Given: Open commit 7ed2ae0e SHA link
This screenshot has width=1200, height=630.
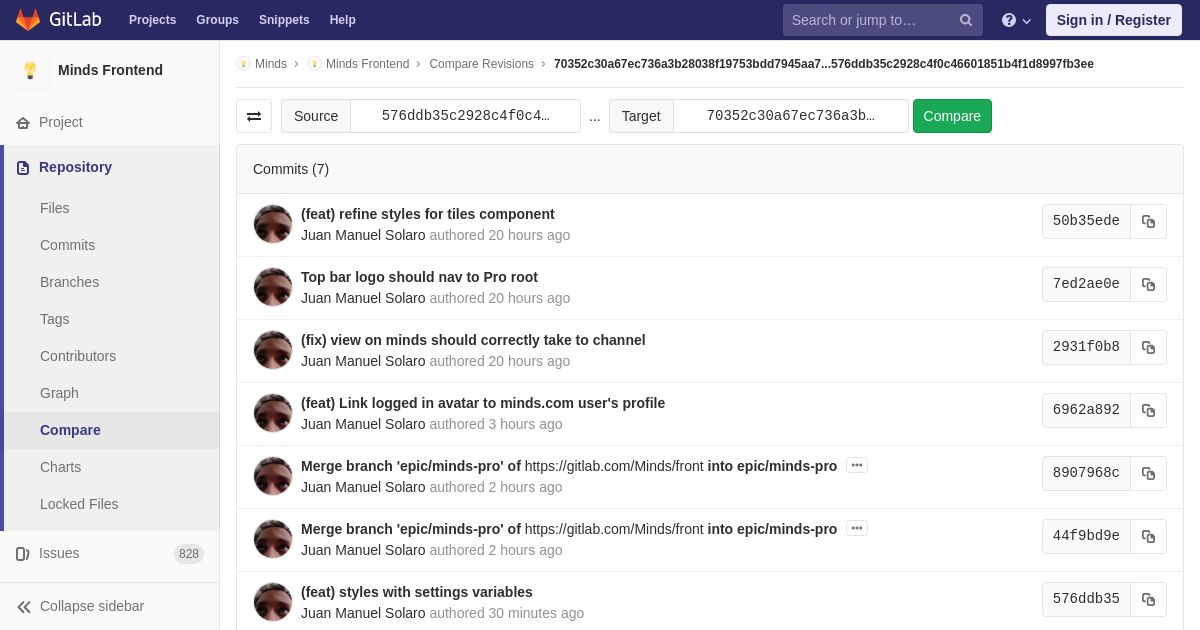Looking at the screenshot, I should pos(1086,284).
